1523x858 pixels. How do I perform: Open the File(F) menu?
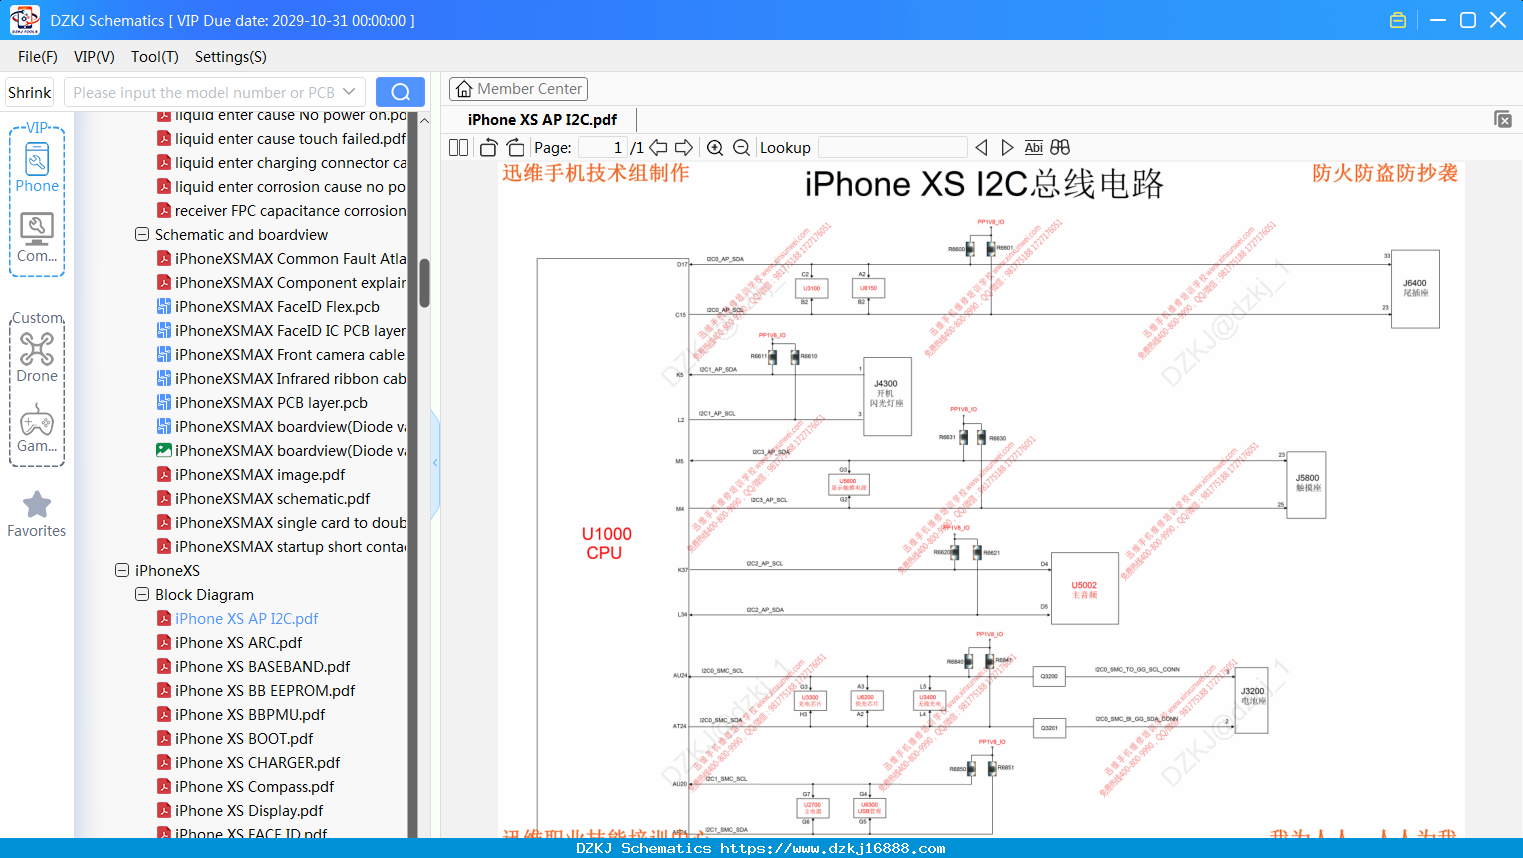[x=38, y=57]
